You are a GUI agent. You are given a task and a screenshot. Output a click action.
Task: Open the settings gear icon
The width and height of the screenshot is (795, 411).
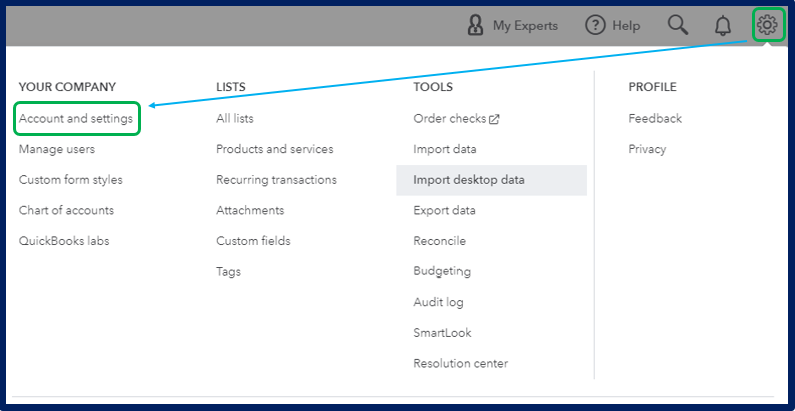coord(767,25)
